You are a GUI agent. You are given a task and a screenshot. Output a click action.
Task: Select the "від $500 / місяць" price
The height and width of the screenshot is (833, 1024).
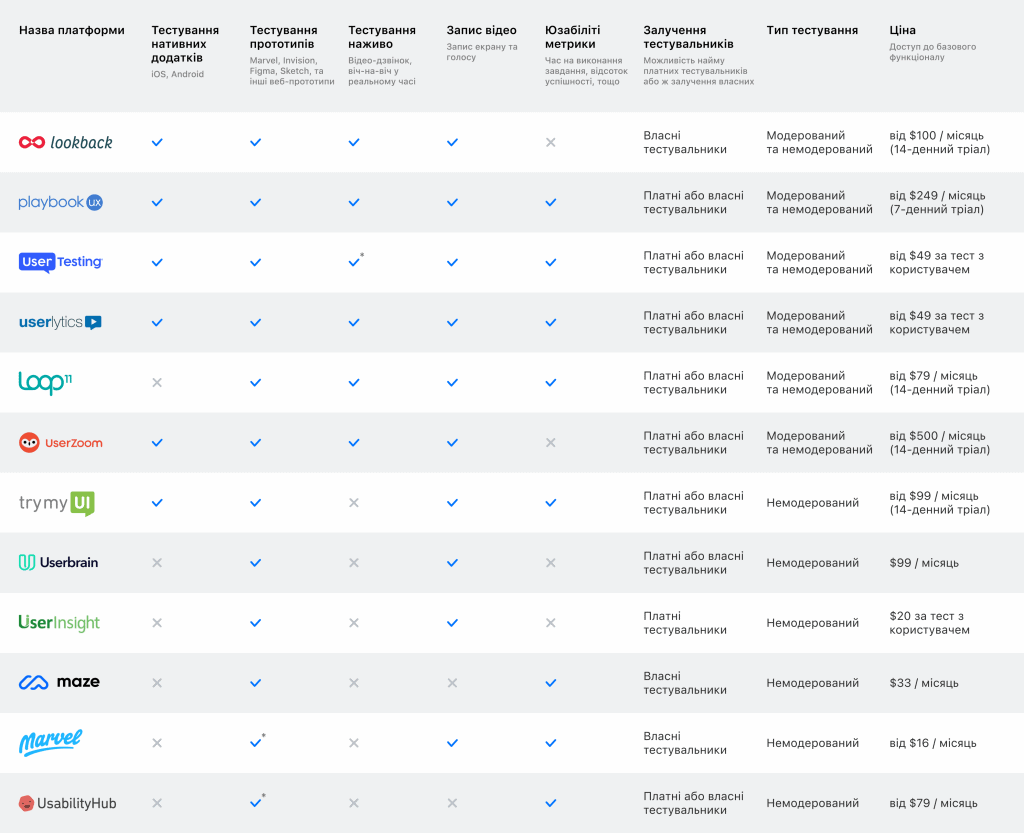(937, 435)
